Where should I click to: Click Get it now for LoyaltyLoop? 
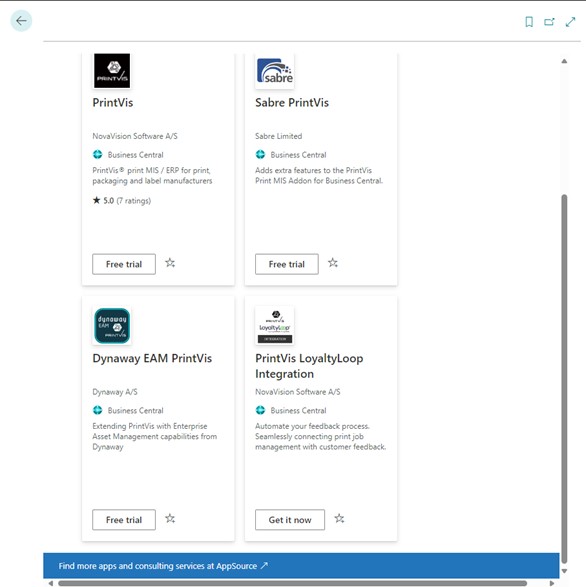290,520
